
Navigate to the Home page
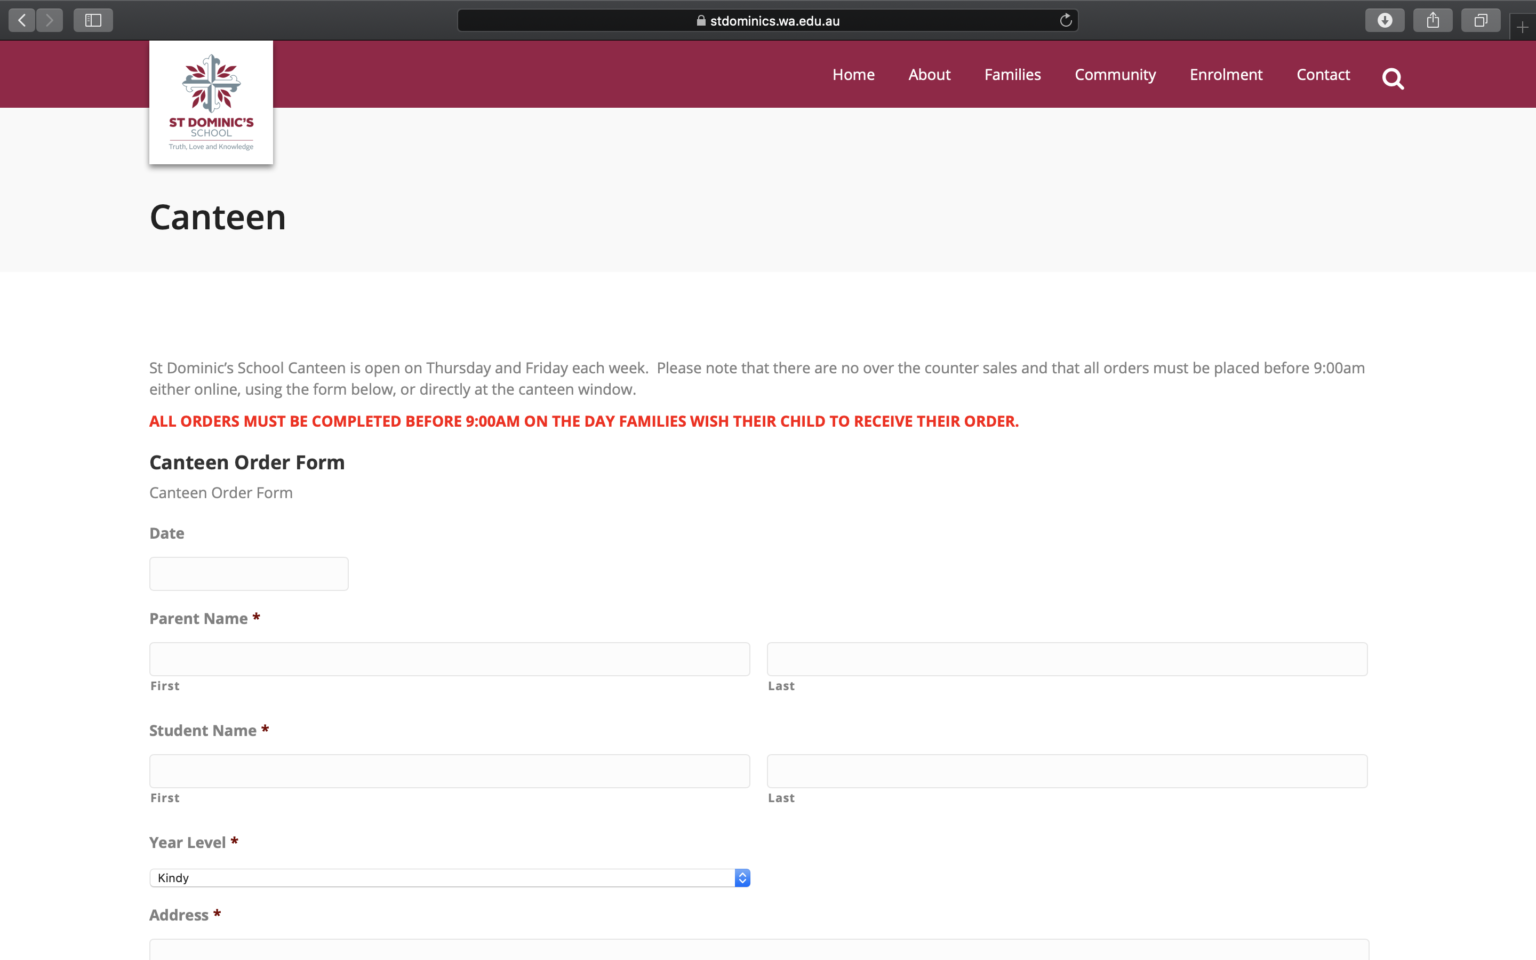(853, 74)
